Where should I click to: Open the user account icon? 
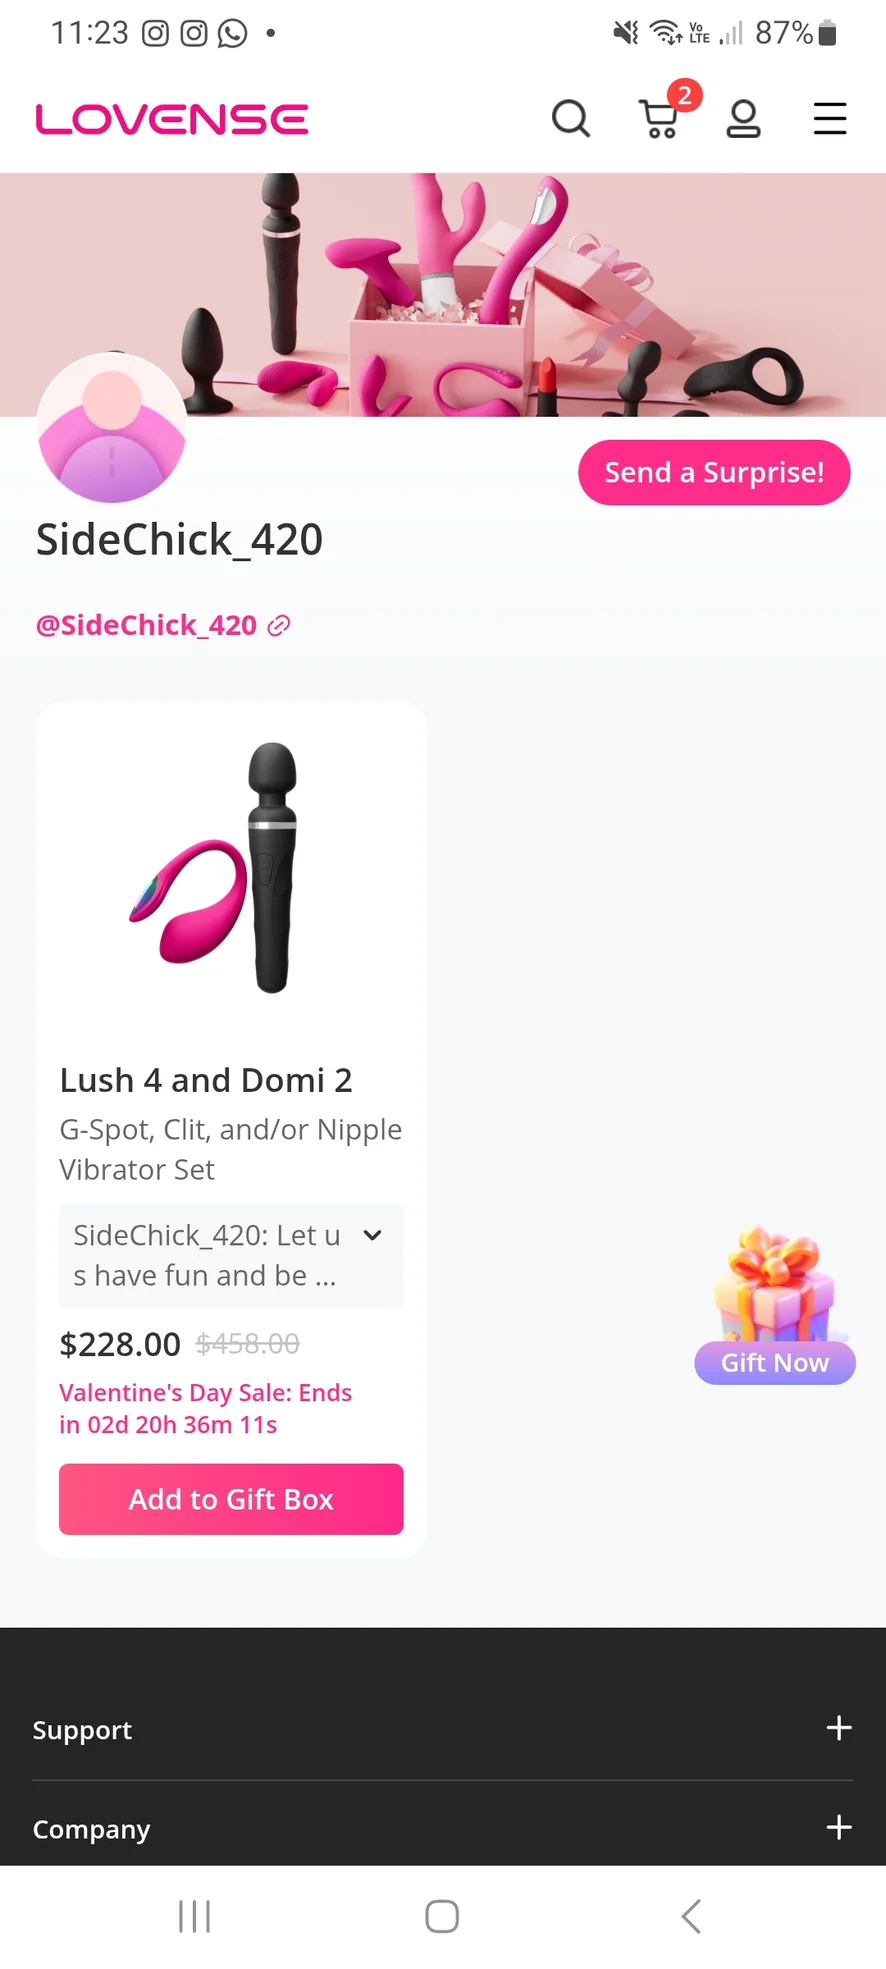(x=743, y=119)
